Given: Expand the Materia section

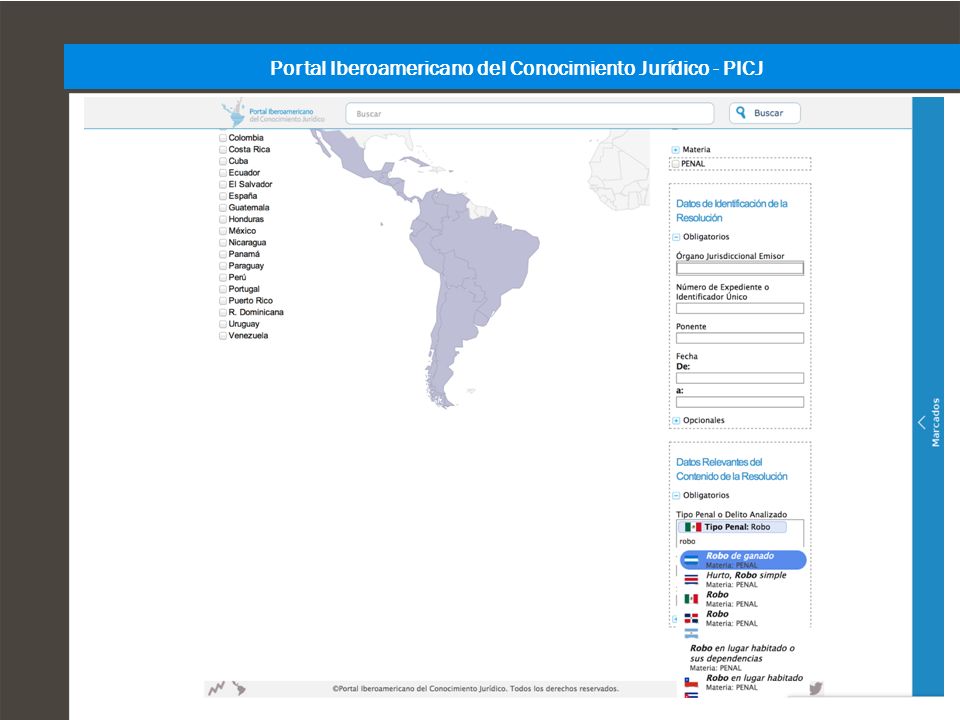Looking at the screenshot, I should (x=675, y=150).
